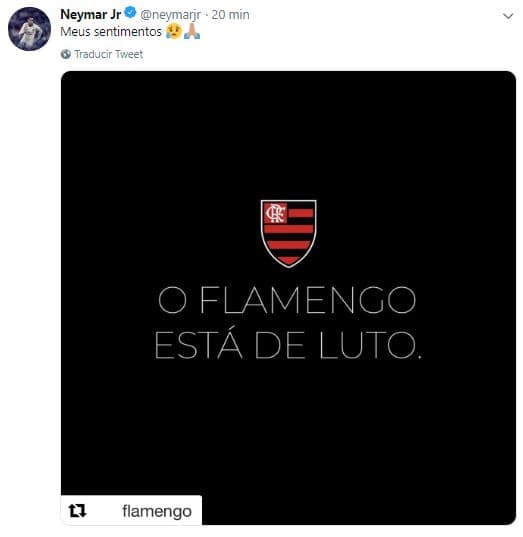Screen dimensions: 523x537
Task: Open Neymar Jr's profile avatar
Action: point(29,29)
